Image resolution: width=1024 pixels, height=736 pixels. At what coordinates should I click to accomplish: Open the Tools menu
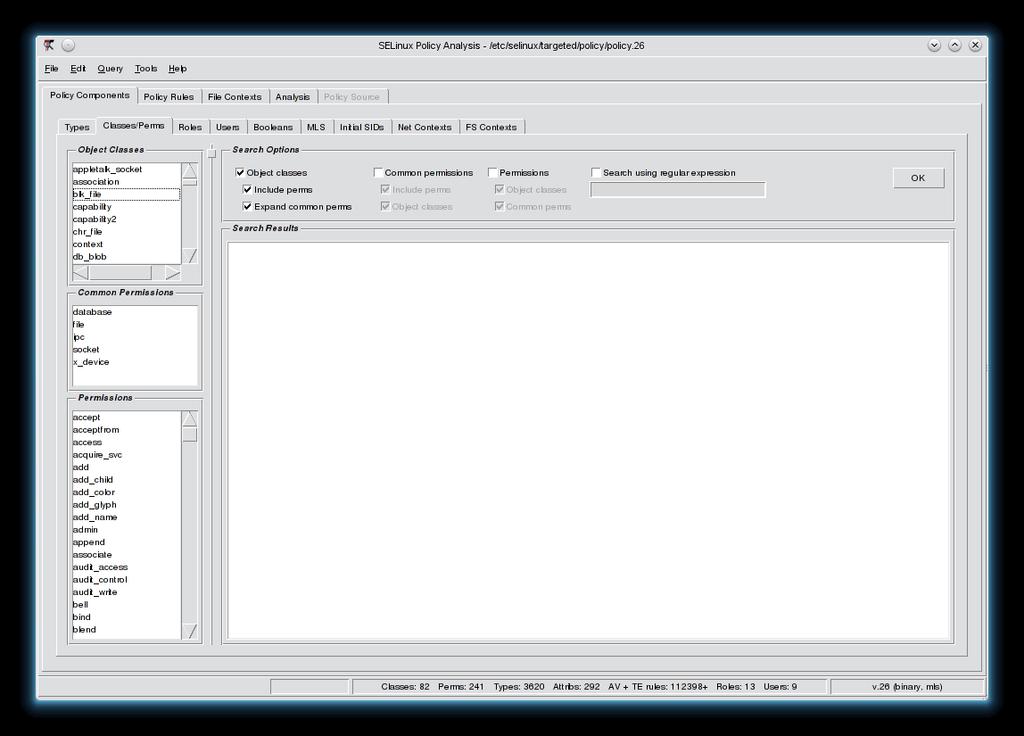tap(146, 69)
